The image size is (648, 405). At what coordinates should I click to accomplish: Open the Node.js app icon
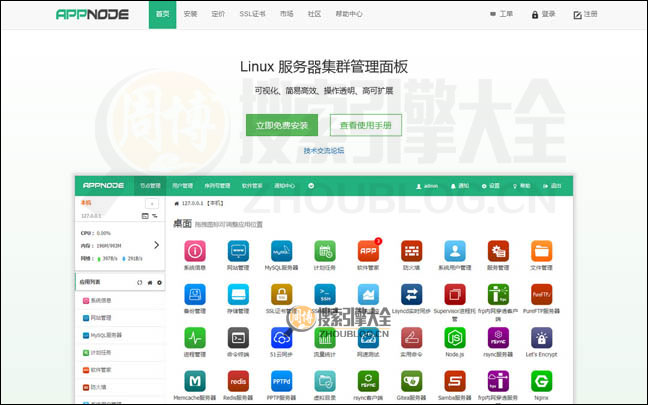[x=454, y=337]
